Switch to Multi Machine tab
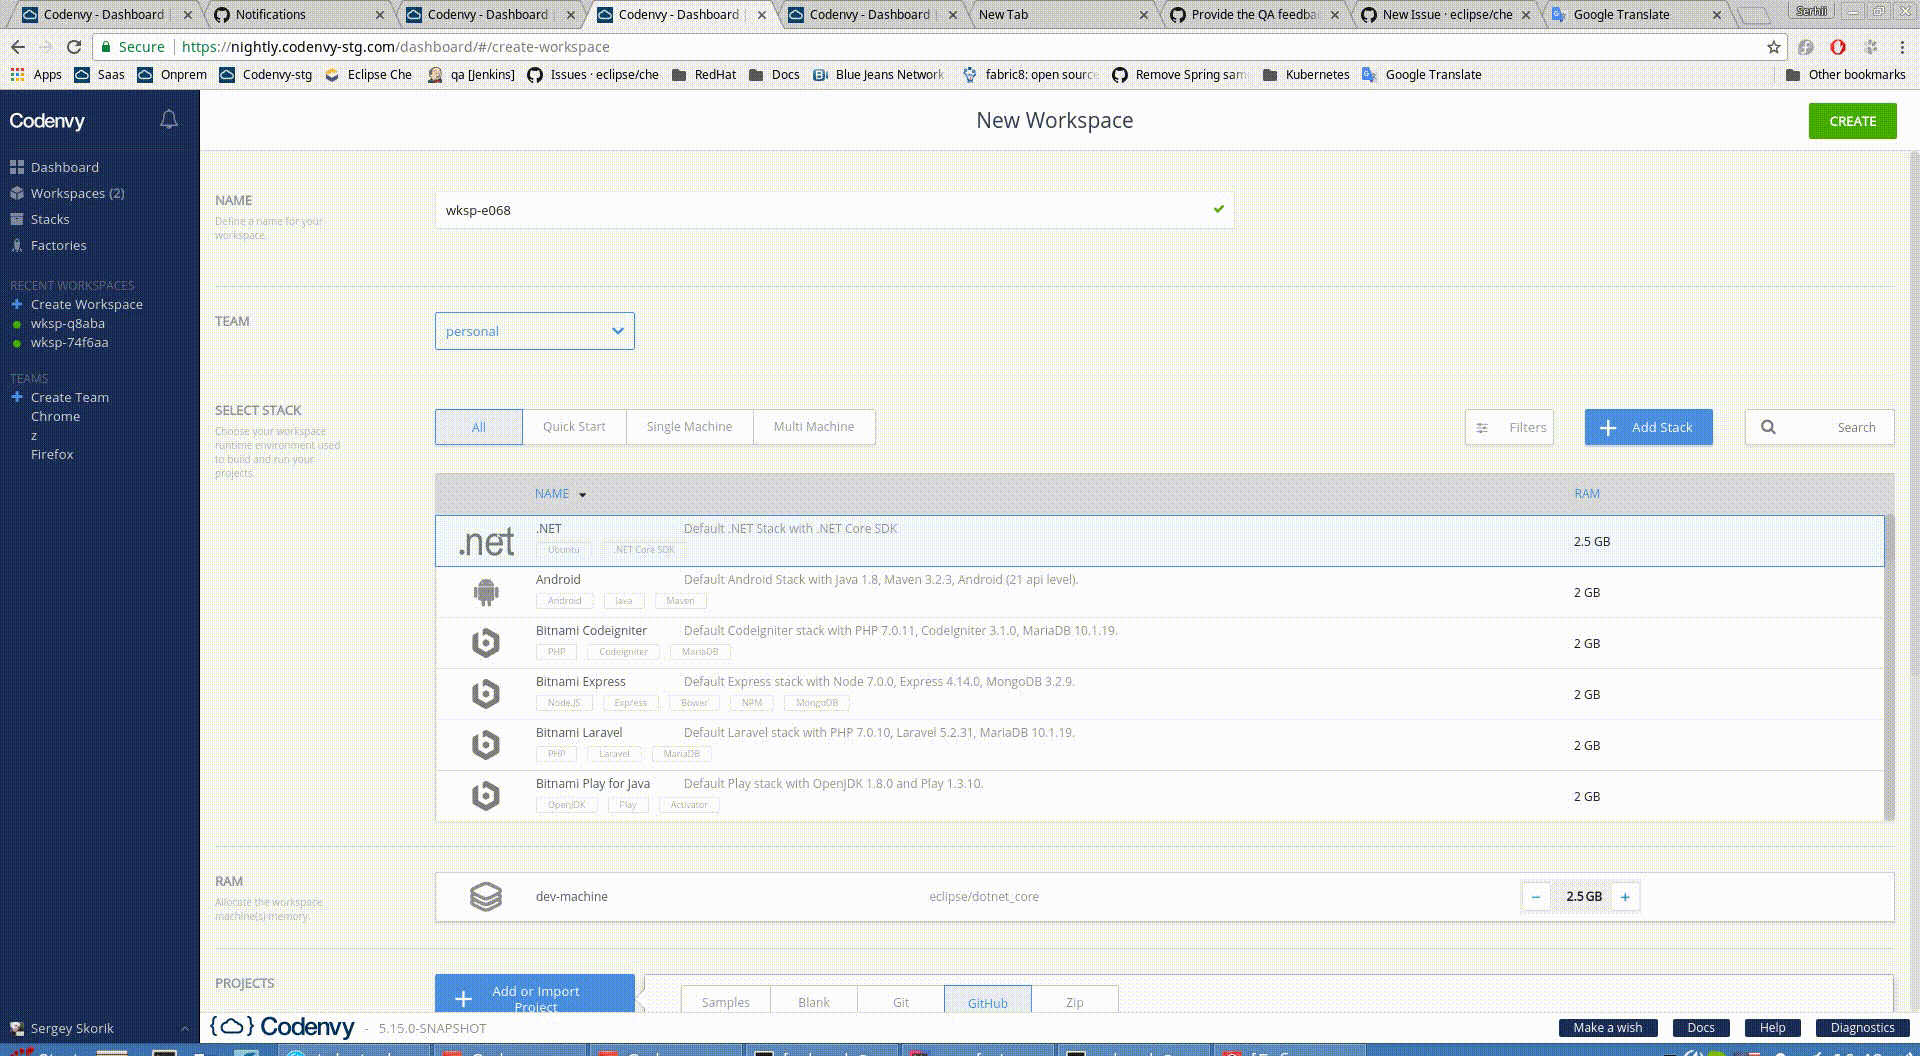This screenshot has height=1056, width=1920. [814, 427]
